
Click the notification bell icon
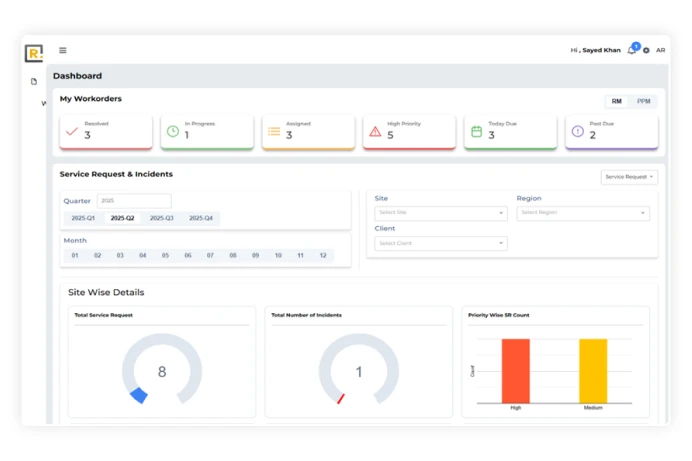tap(631, 50)
